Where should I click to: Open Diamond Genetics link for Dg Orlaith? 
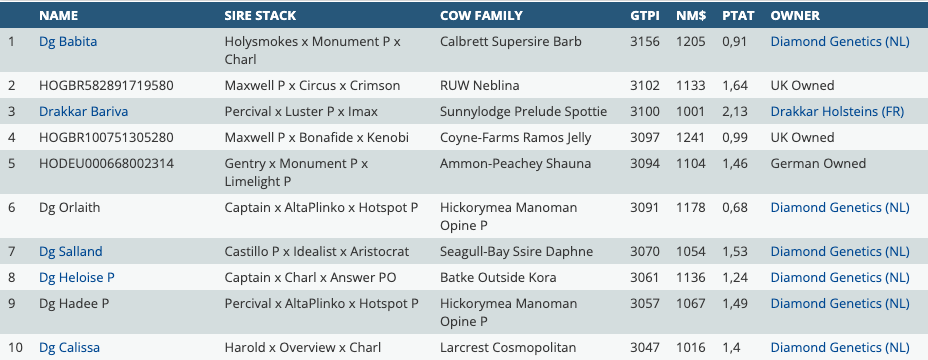point(840,208)
